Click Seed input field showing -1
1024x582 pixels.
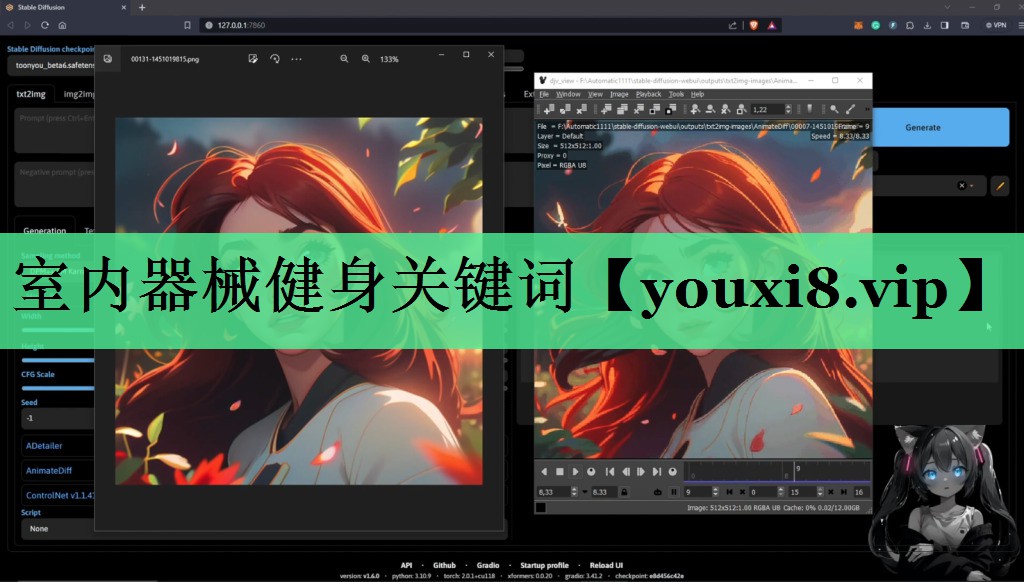pos(59,418)
